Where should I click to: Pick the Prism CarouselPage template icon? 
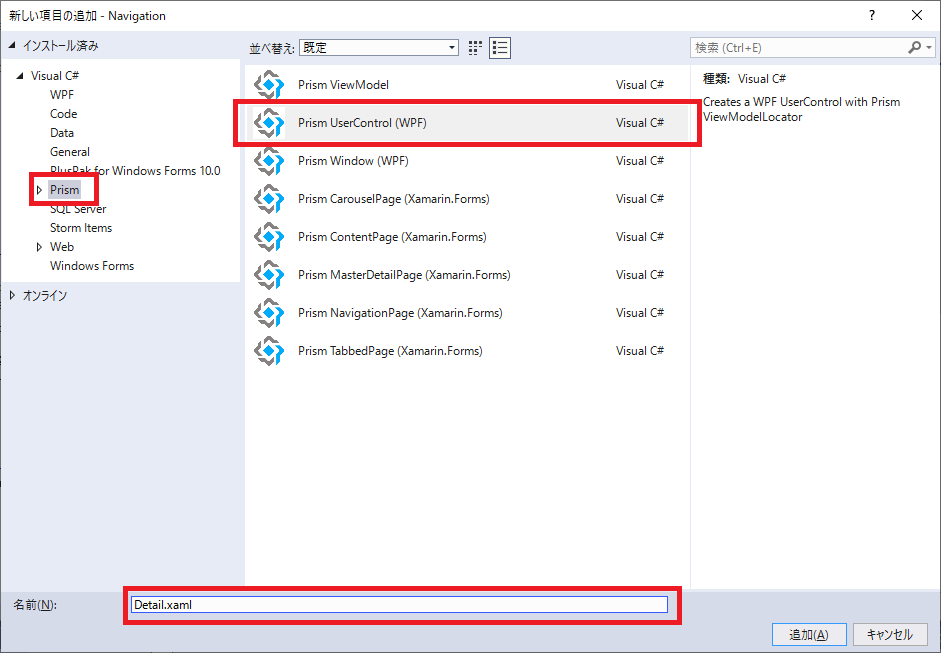coord(268,199)
